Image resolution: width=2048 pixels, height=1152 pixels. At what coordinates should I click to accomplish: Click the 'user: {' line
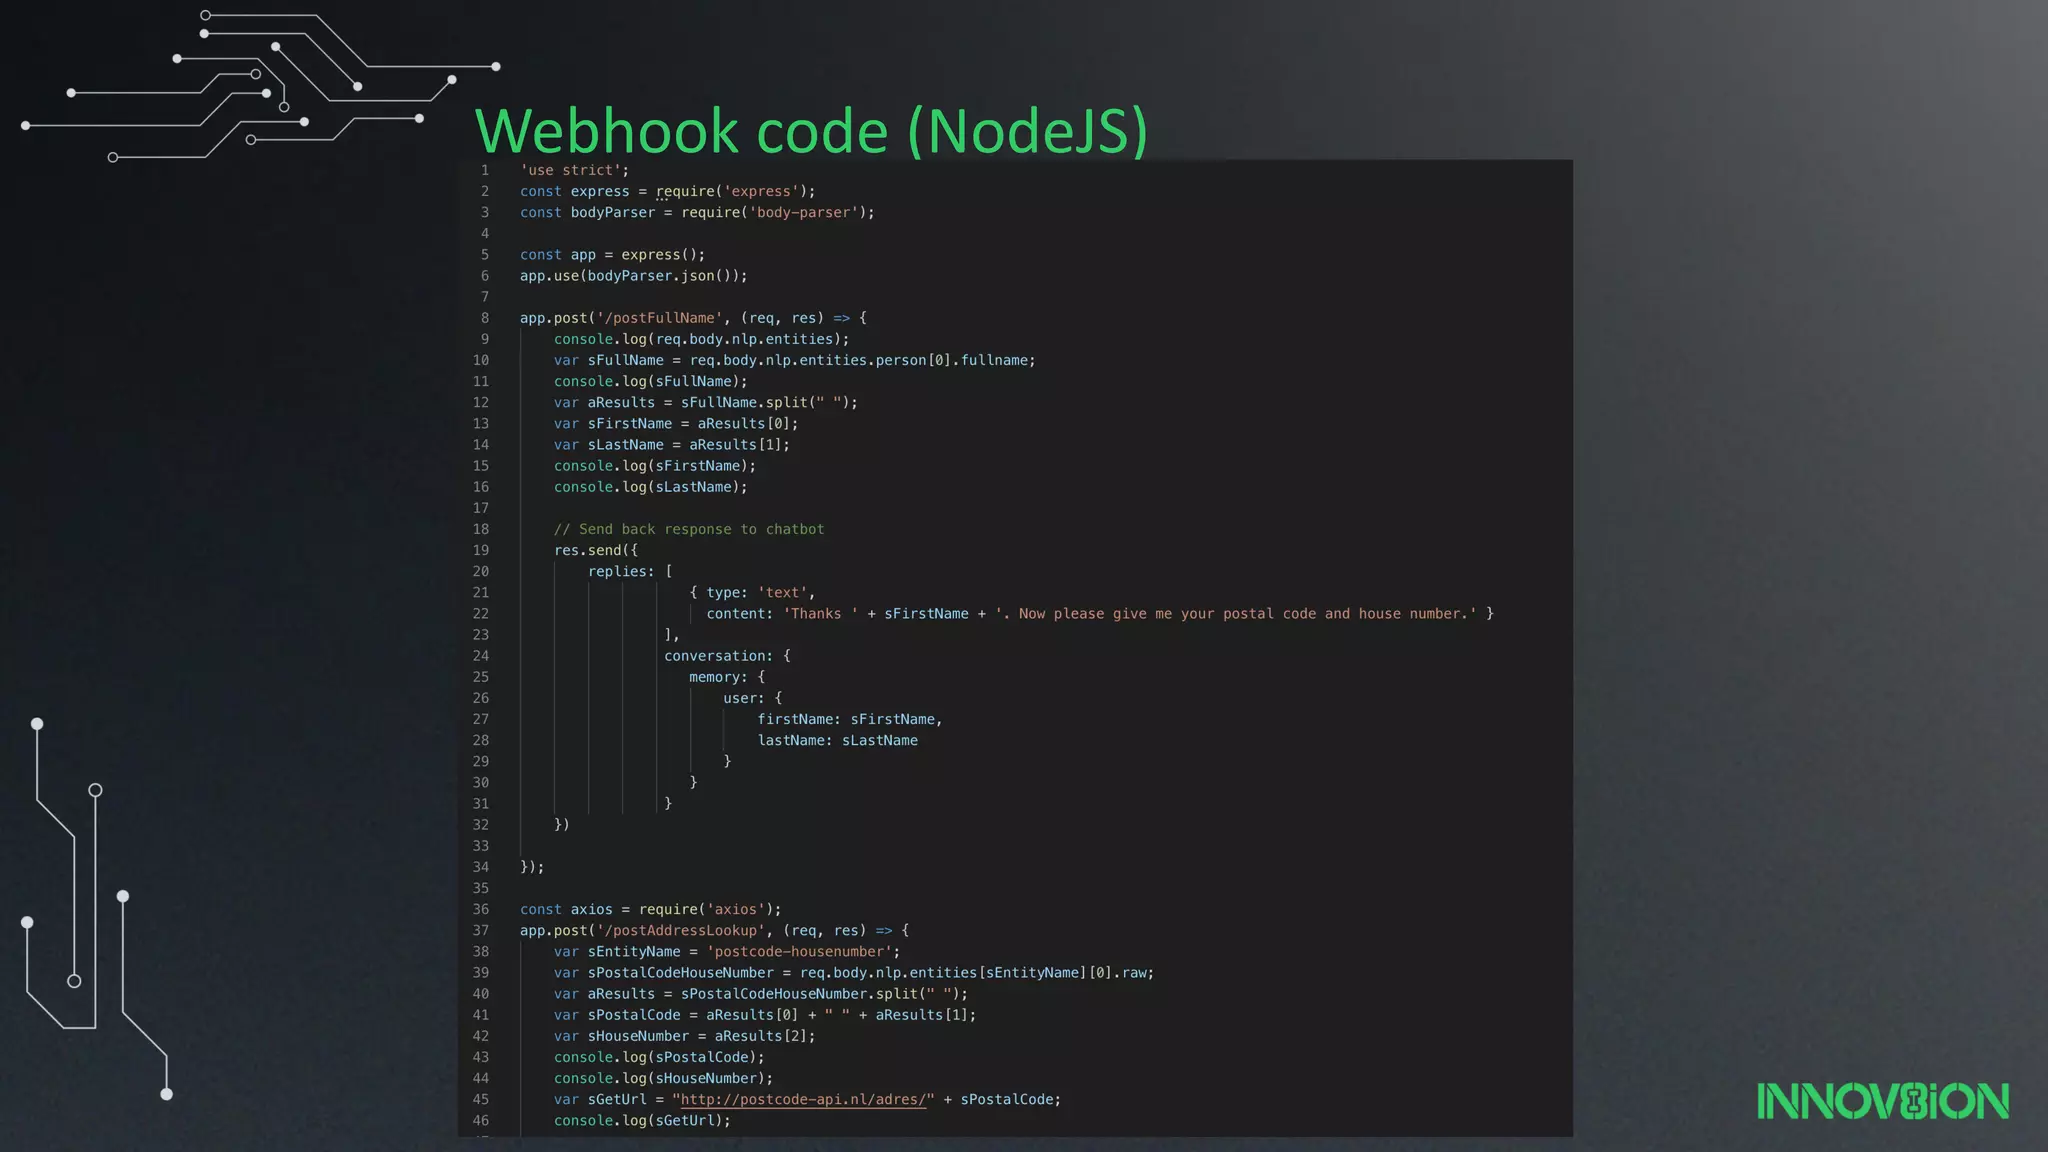[753, 698]
